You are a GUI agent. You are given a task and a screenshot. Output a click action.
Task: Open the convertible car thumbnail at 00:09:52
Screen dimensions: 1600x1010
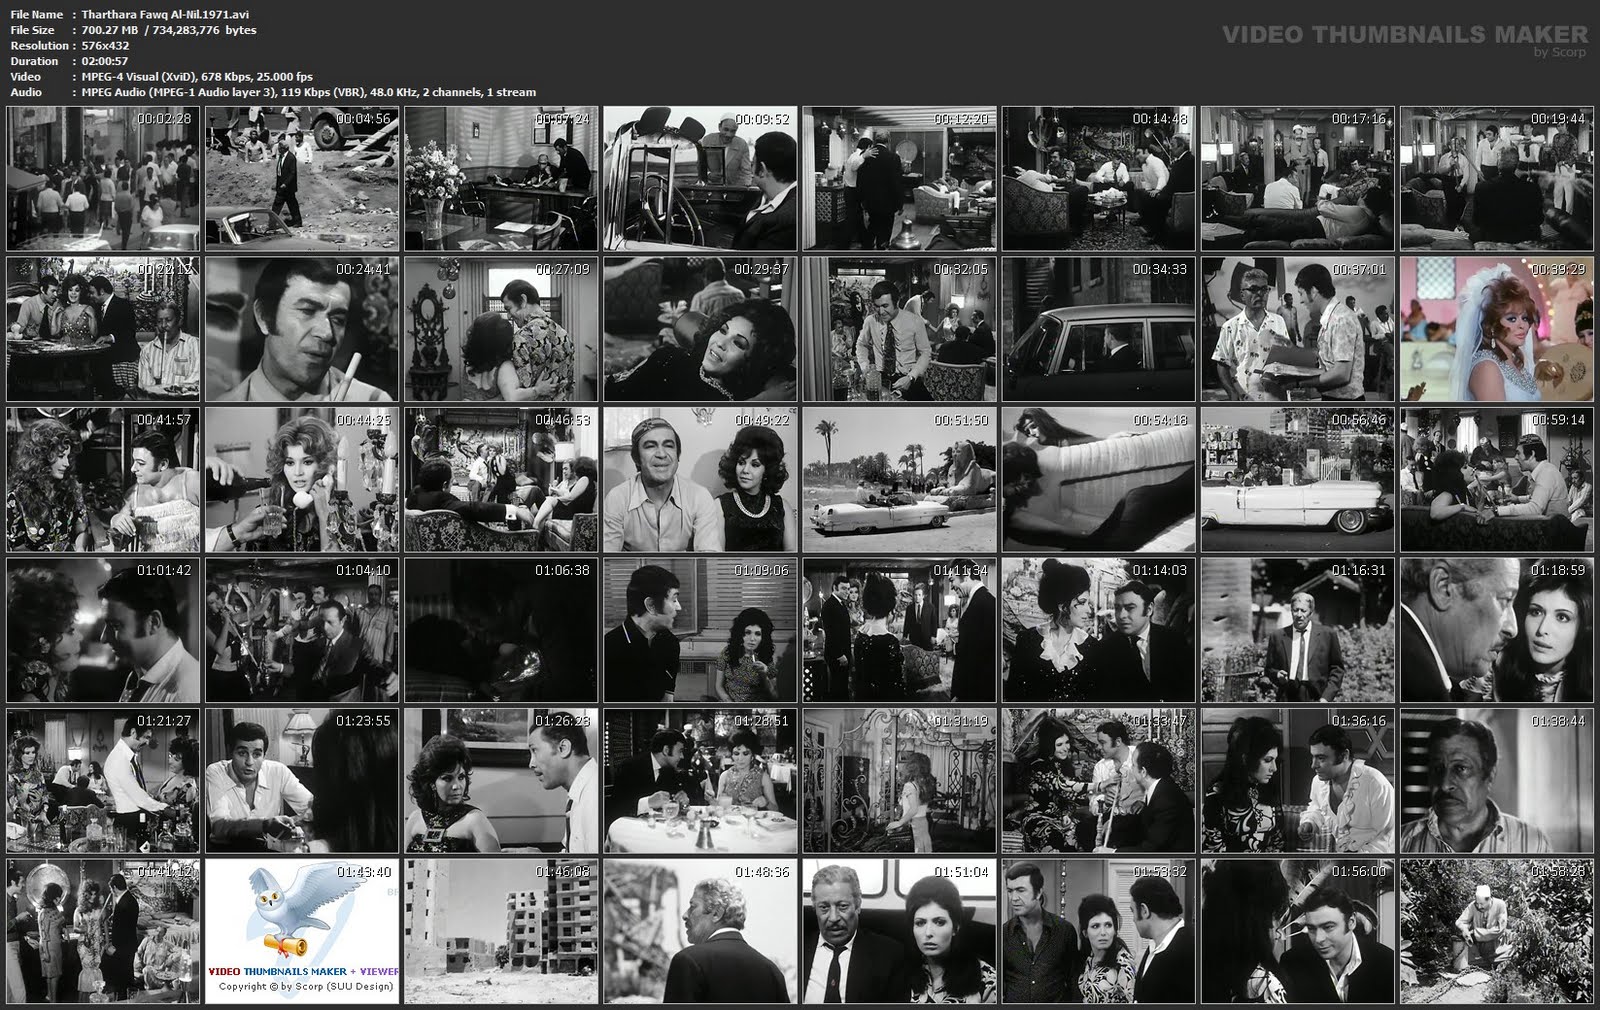coord(700,179)
